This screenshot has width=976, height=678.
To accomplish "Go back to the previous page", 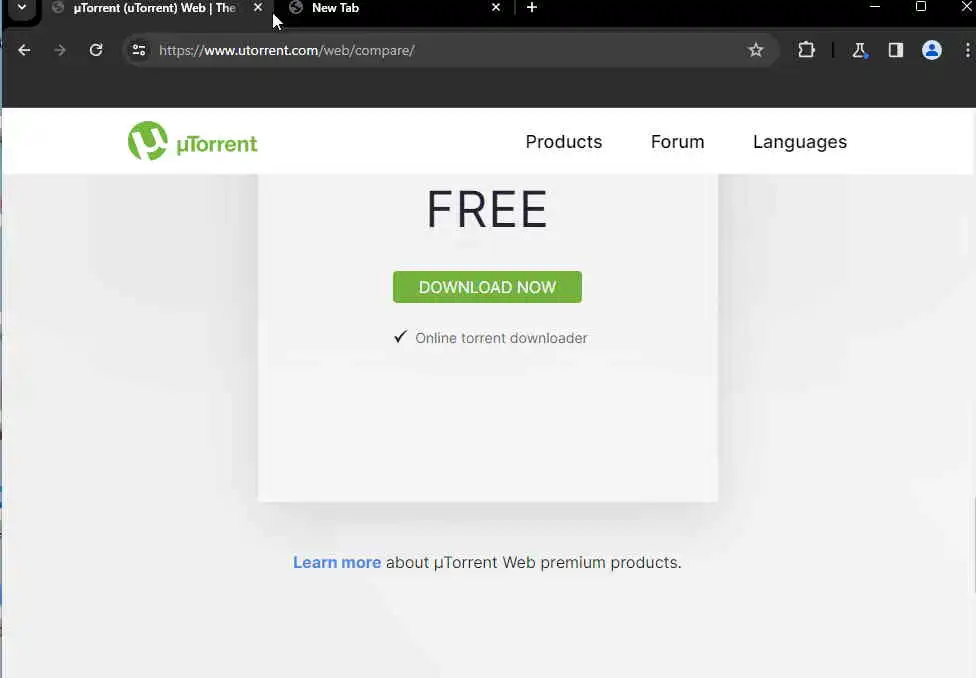I will (24, 50).
